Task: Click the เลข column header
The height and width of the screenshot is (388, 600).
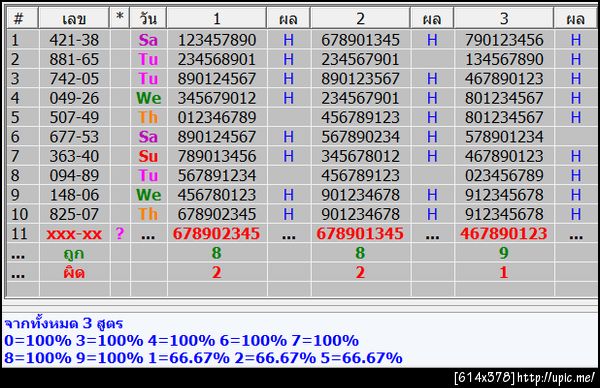Action: coord(73,18)
